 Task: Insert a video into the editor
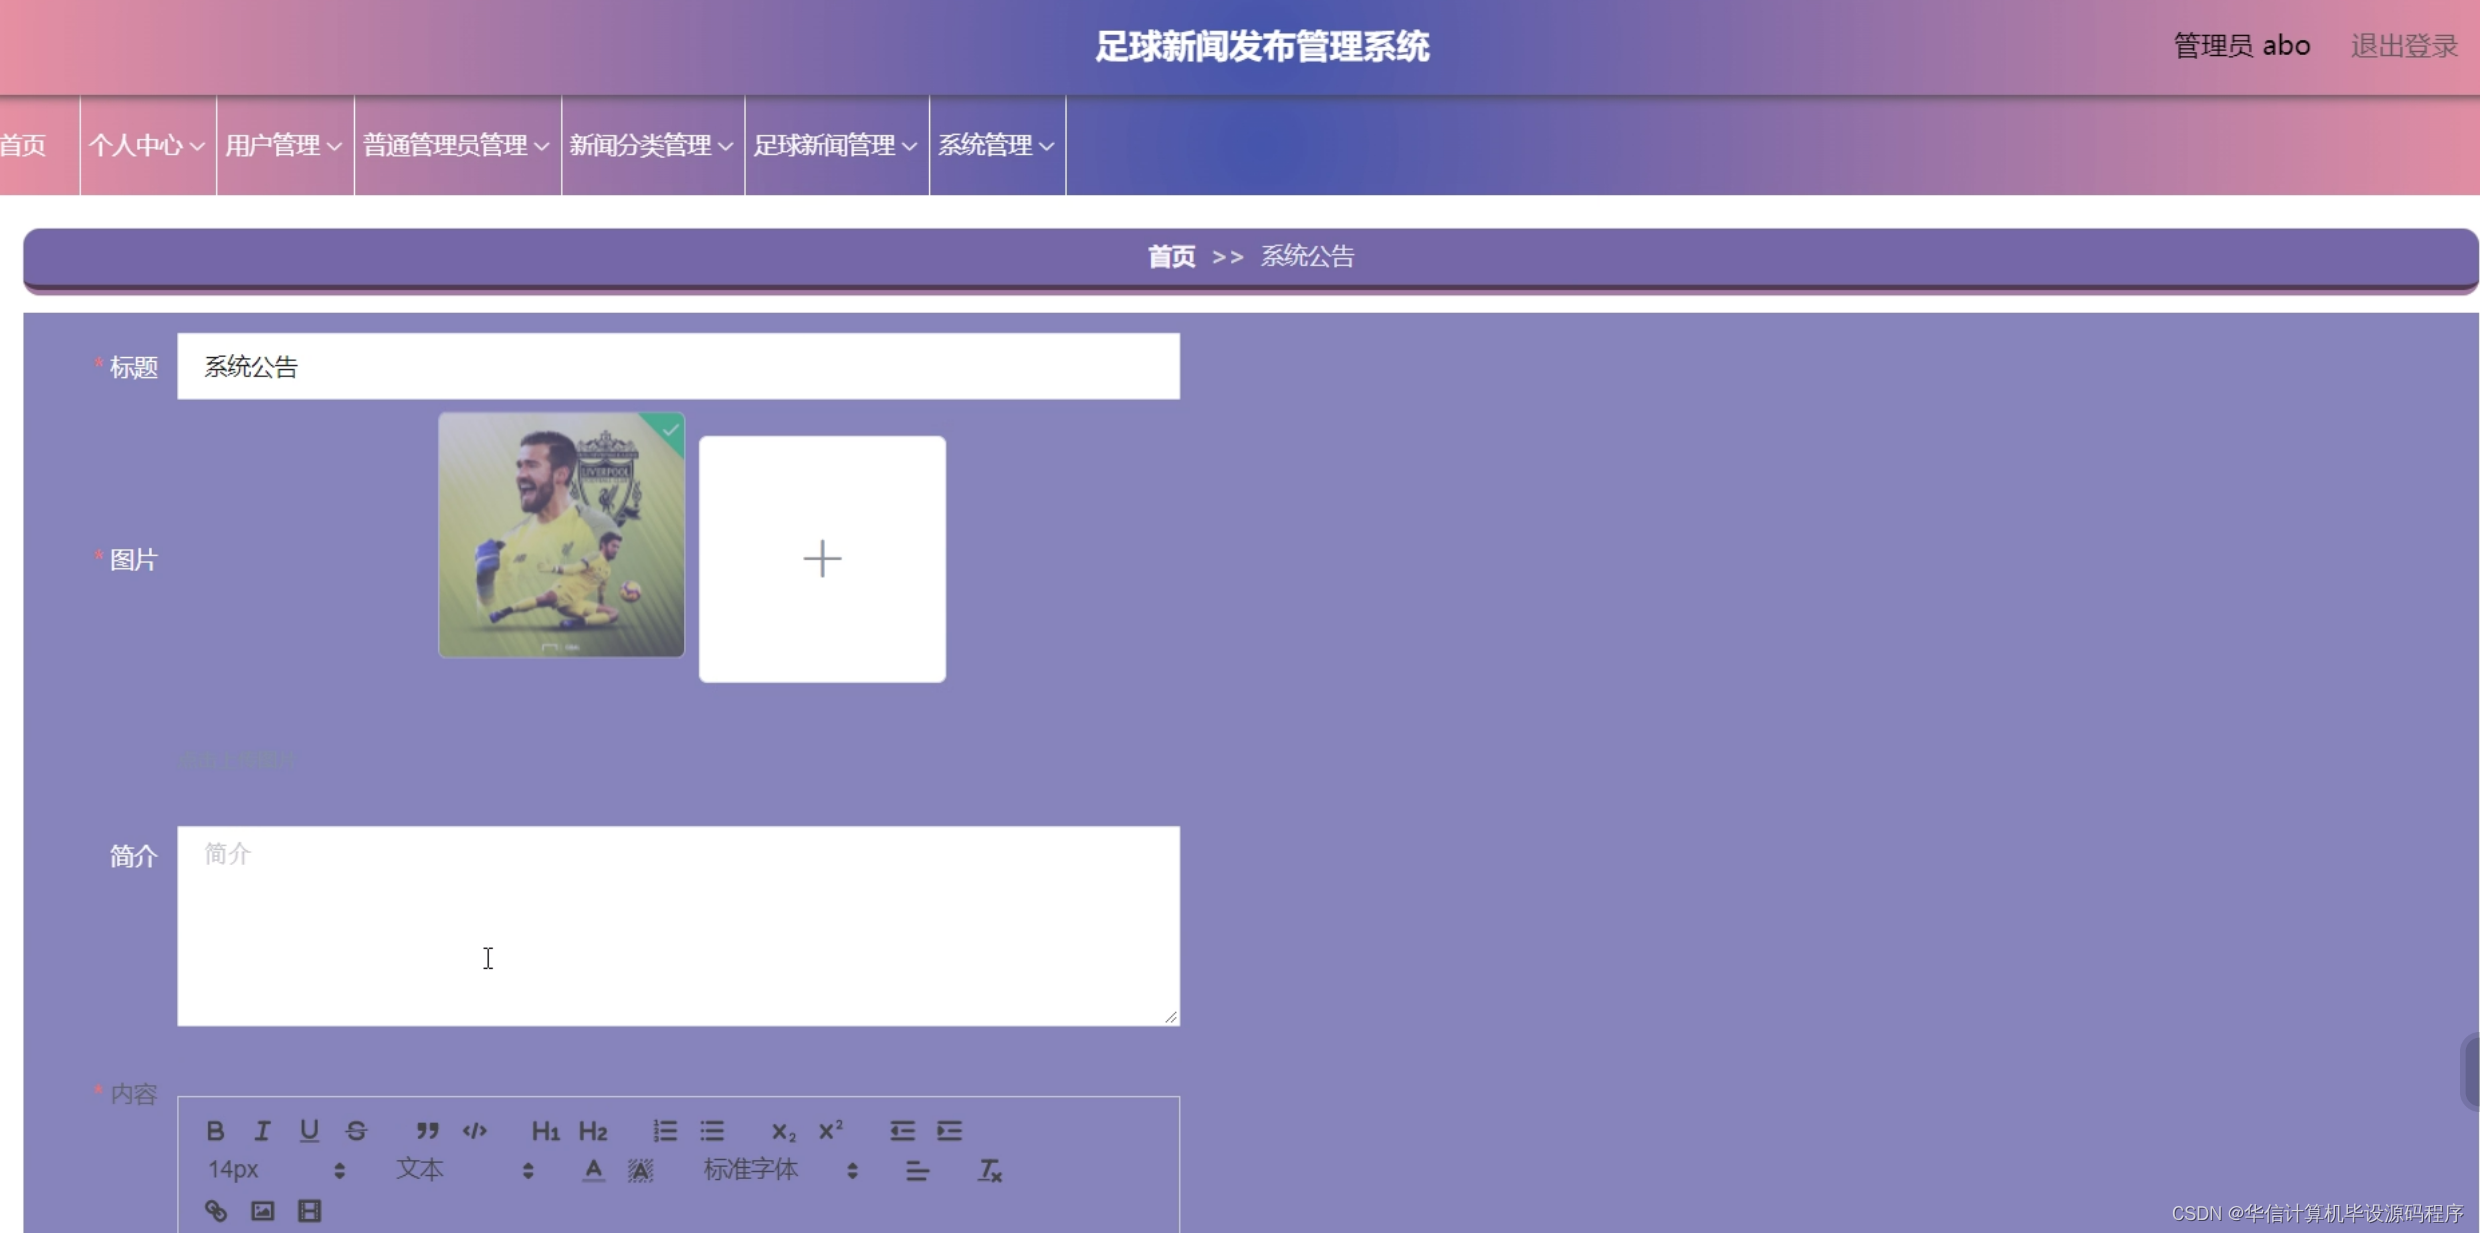[x=309, y=1209]
